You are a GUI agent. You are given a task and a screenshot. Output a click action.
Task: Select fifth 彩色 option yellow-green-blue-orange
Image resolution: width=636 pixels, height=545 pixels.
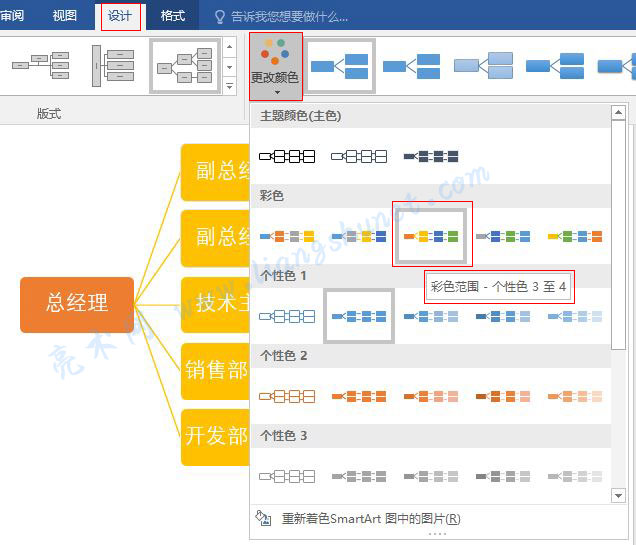pos(575,236)
